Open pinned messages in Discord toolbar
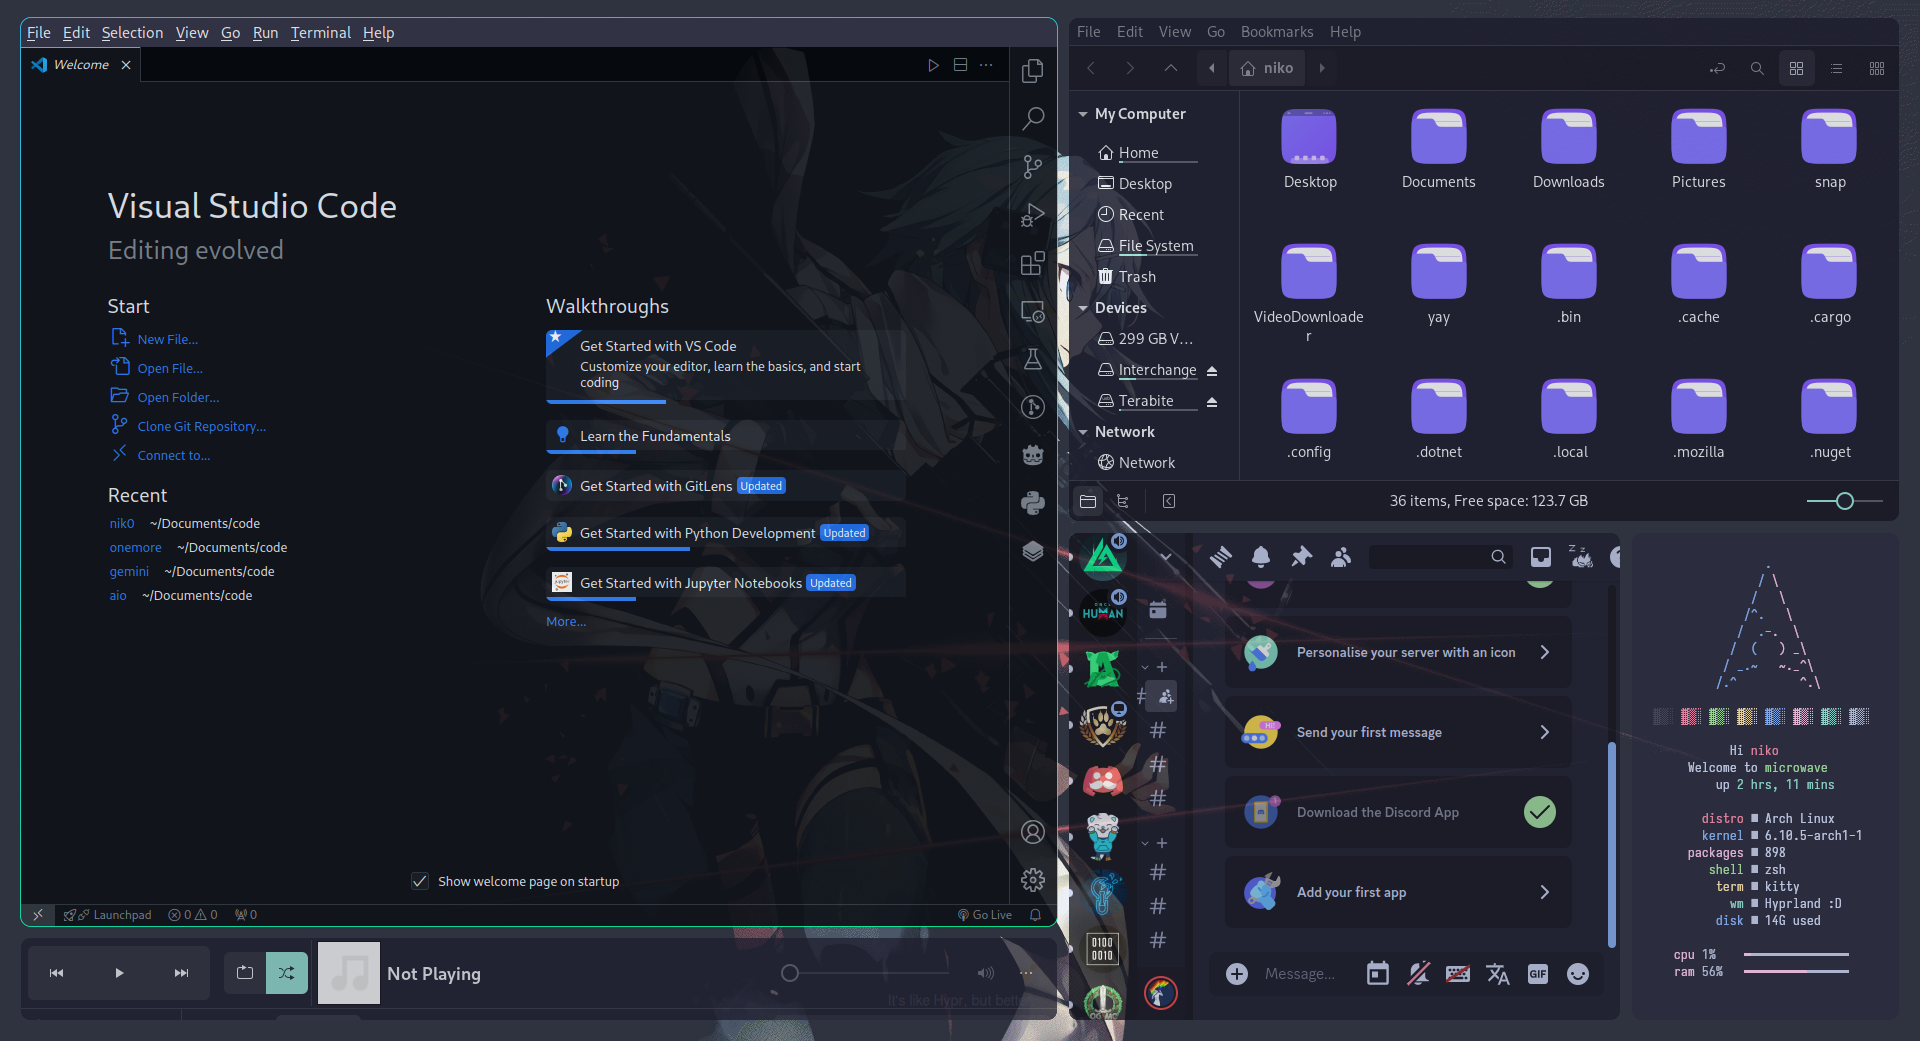The width and height of the screenshot is (1920, 1041). click(1301, 557)
